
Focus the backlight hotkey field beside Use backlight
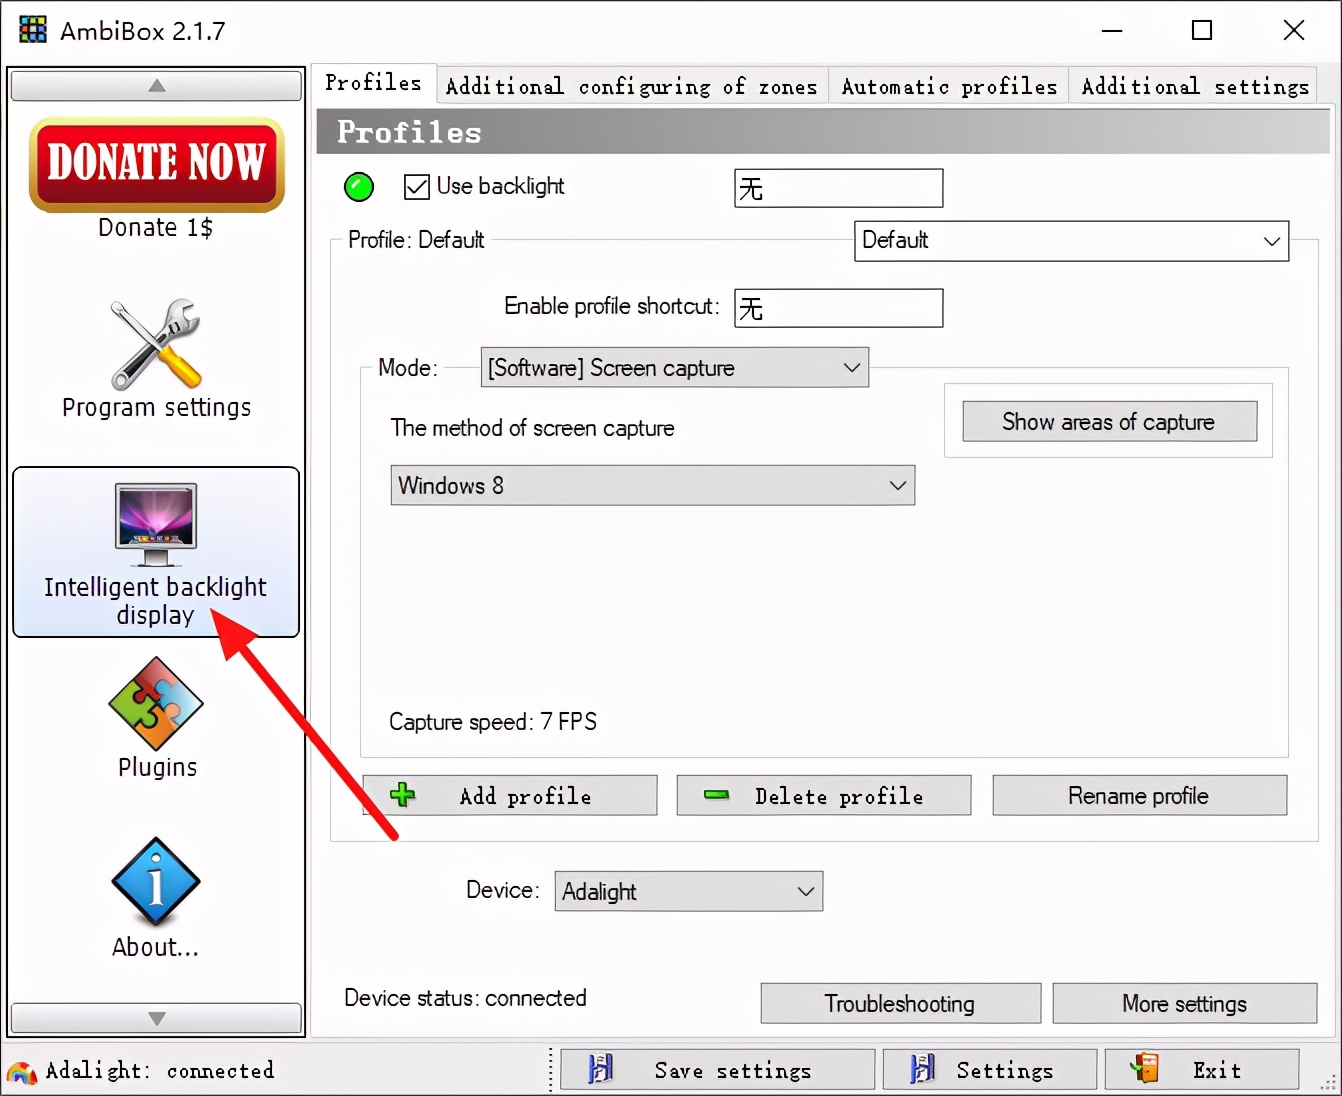tap(839, 189)
